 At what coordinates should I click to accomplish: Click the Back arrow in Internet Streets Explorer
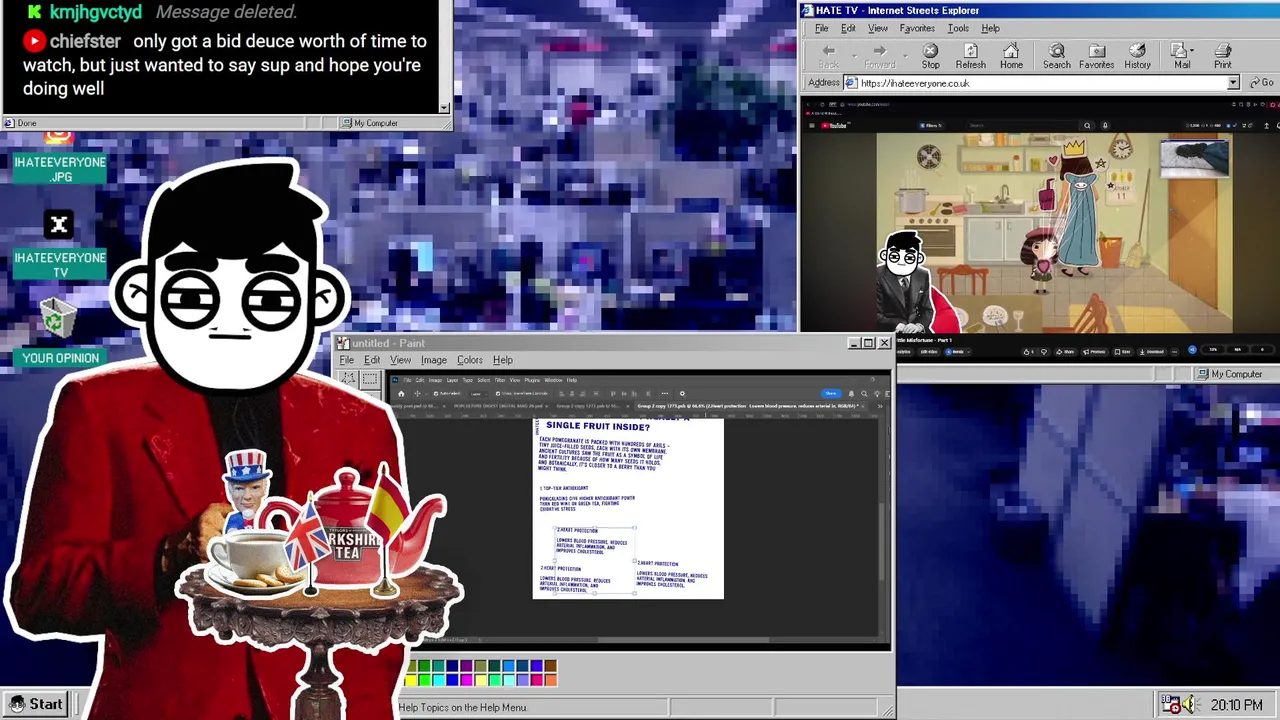(x=828, y=51)
